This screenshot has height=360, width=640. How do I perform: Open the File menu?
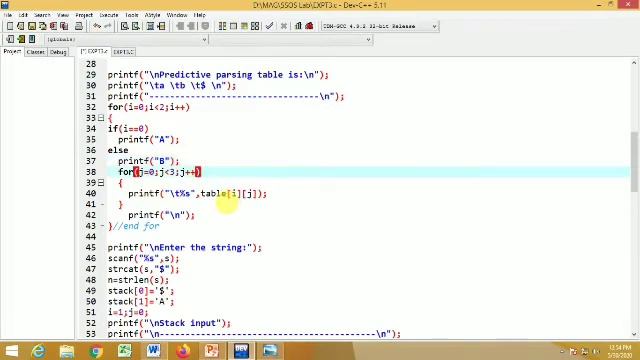[x=8, y=15]
